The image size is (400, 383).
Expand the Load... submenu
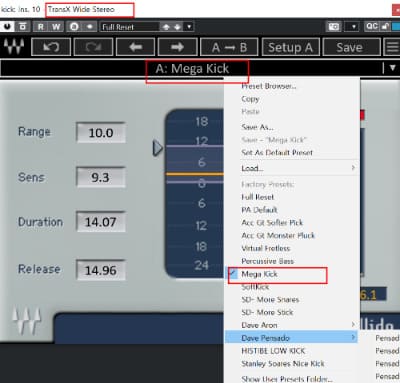coord(292,168)
